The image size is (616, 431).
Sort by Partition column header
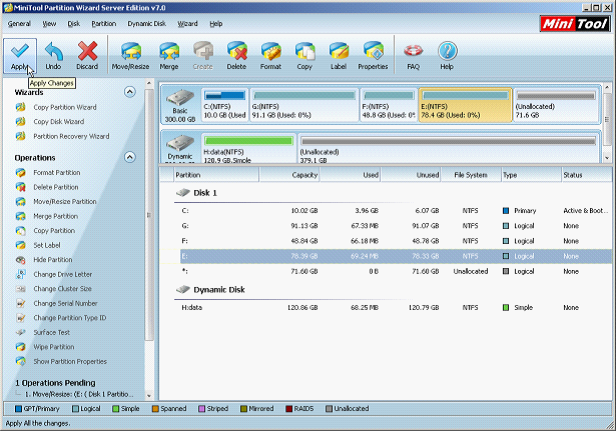point(216,175)
